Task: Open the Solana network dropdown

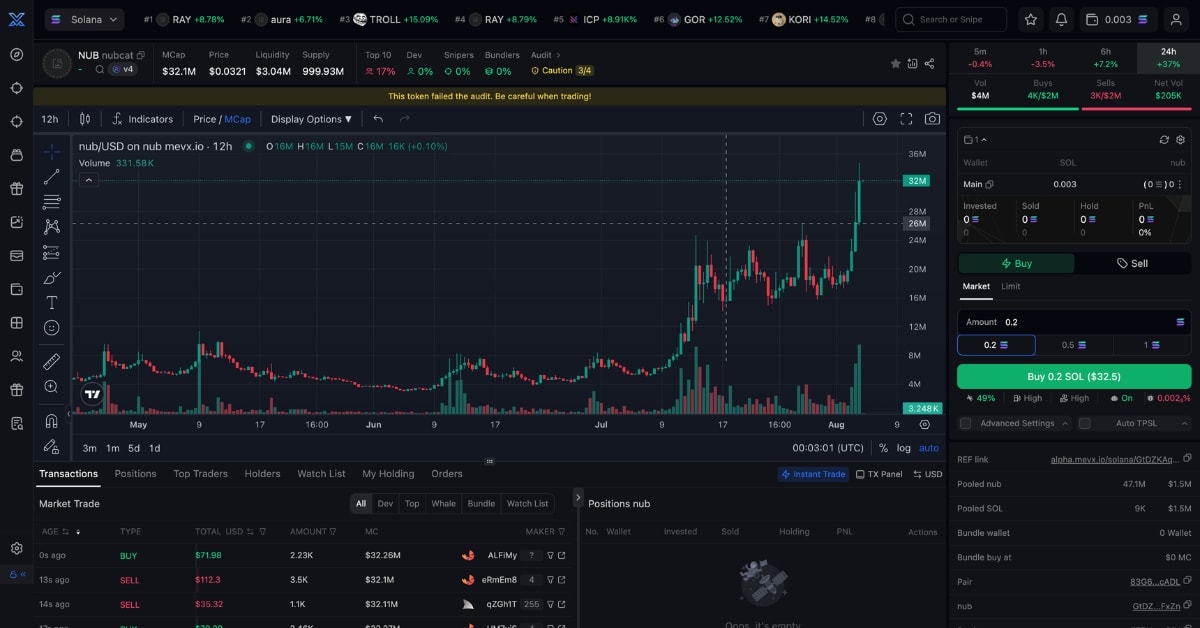Action: (84, 19)
